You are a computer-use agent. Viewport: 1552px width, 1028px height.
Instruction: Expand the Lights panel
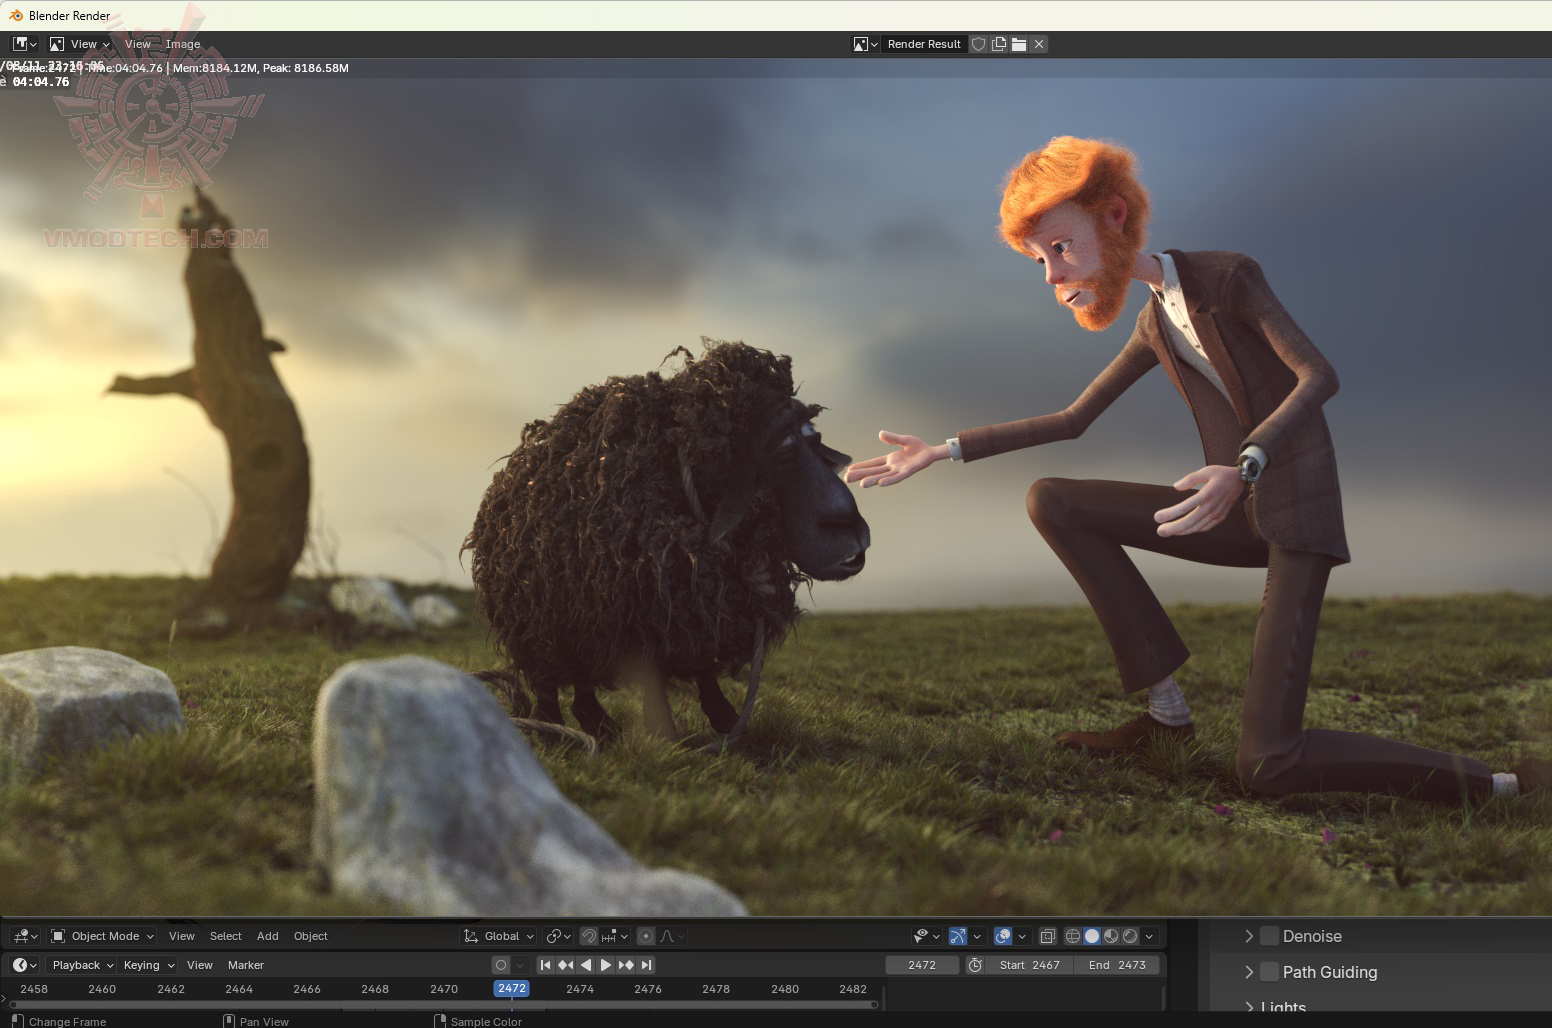[x=1249, y=1006]
